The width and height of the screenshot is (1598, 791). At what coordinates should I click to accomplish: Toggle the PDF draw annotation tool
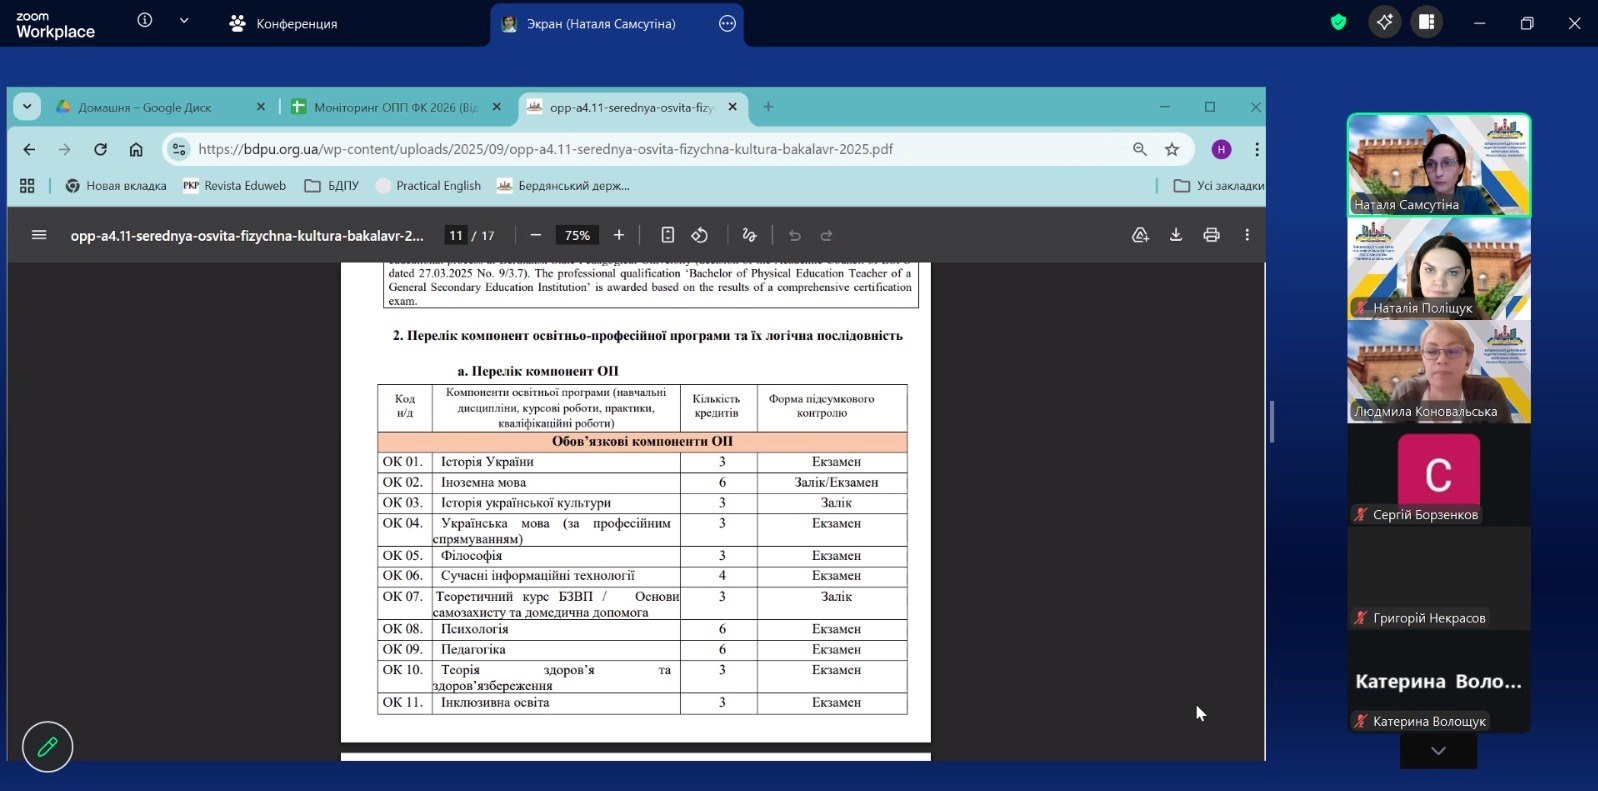pos(749,235)
